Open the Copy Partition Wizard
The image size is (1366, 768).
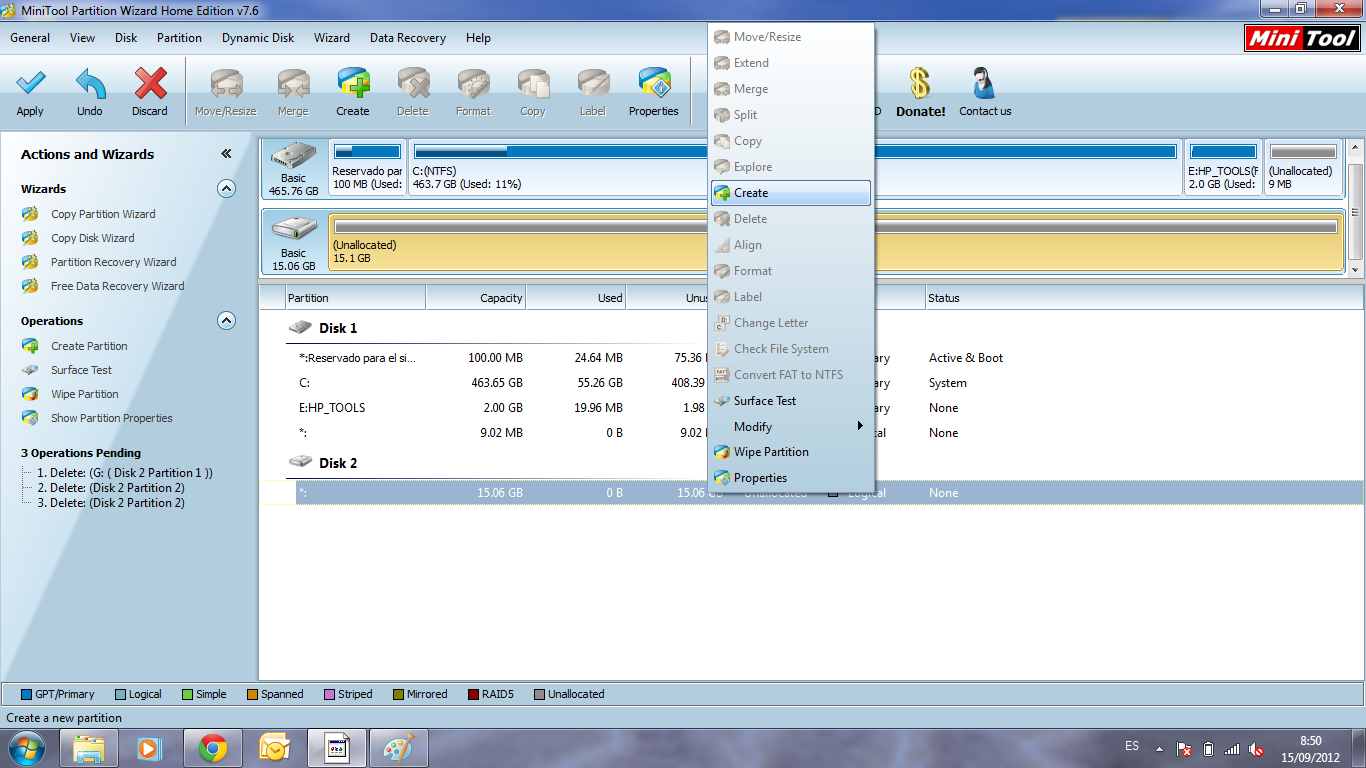pyautogui.click(x=103, y=214)
